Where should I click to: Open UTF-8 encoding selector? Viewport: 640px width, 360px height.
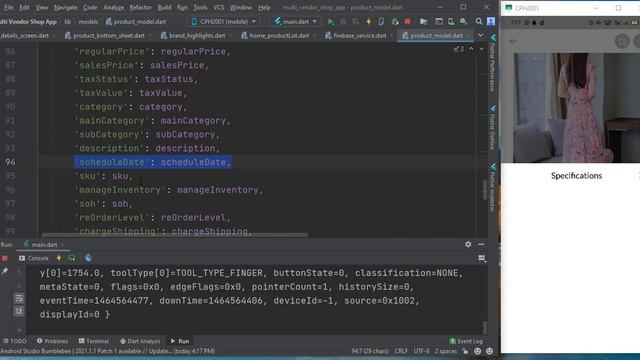tap(422, 351)
